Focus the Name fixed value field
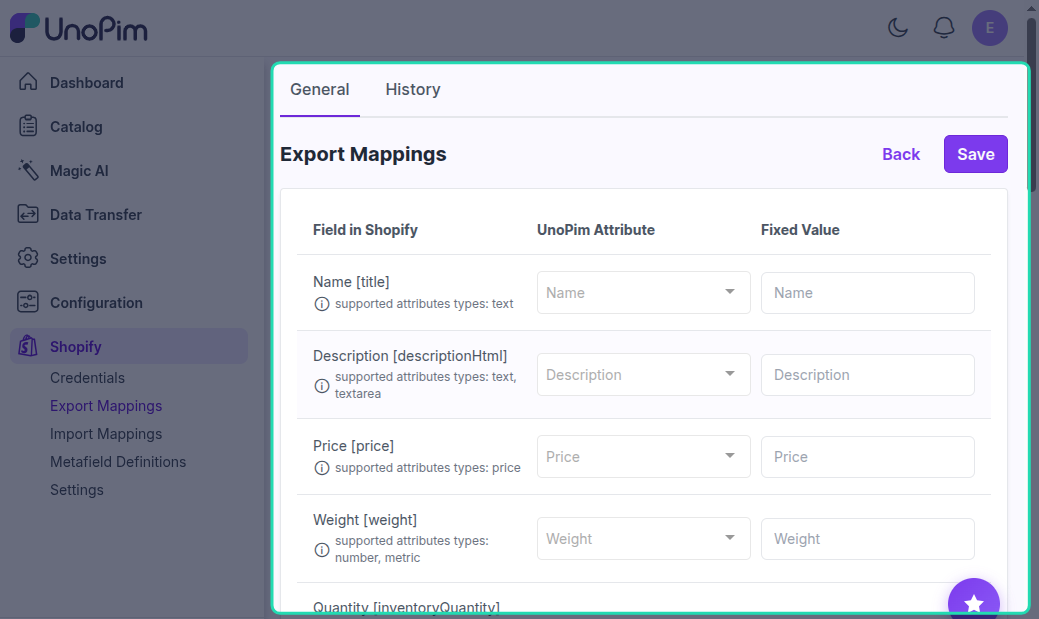Screen dimensions: 1039x619 [x=867, y=293]
